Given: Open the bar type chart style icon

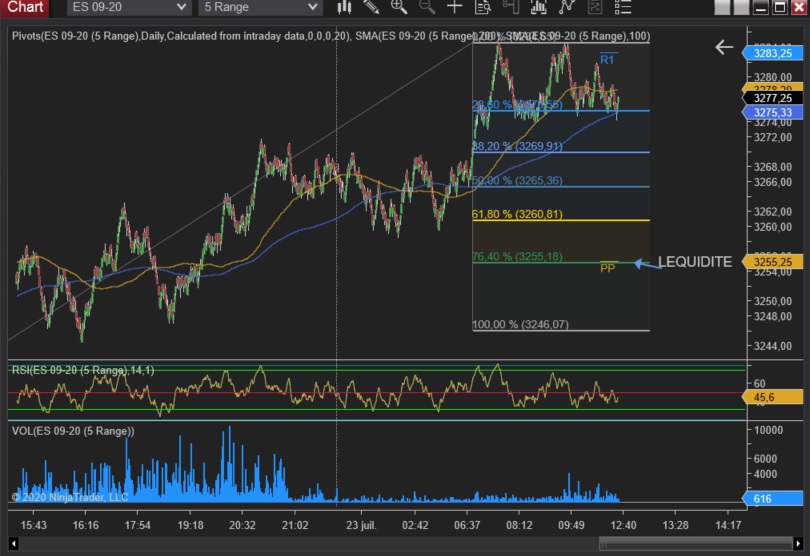Looking at the screenshot, I should coord(345,7).
